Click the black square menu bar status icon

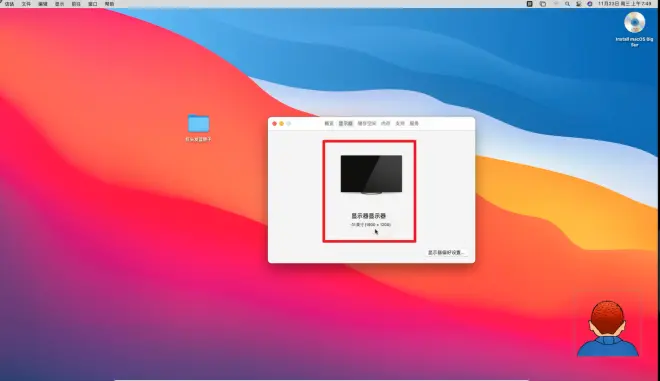tap(530, 4)
